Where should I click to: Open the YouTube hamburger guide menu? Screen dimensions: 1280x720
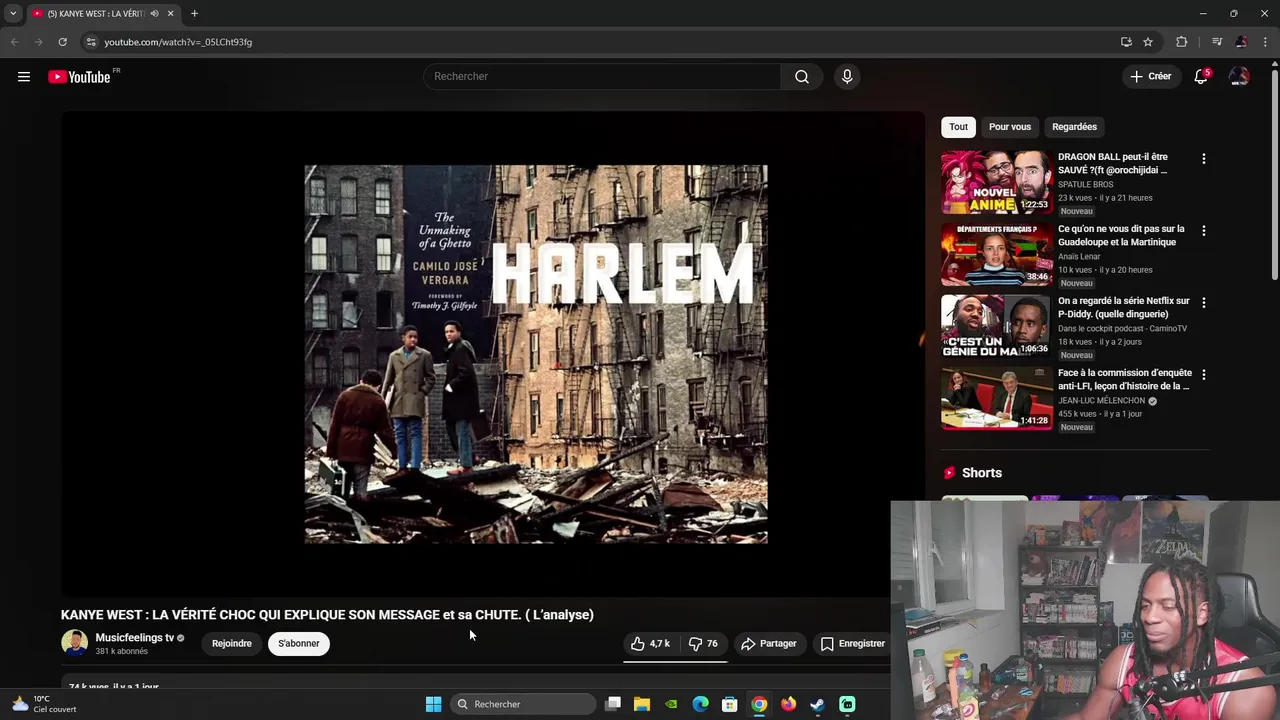[x=24, y=77]
